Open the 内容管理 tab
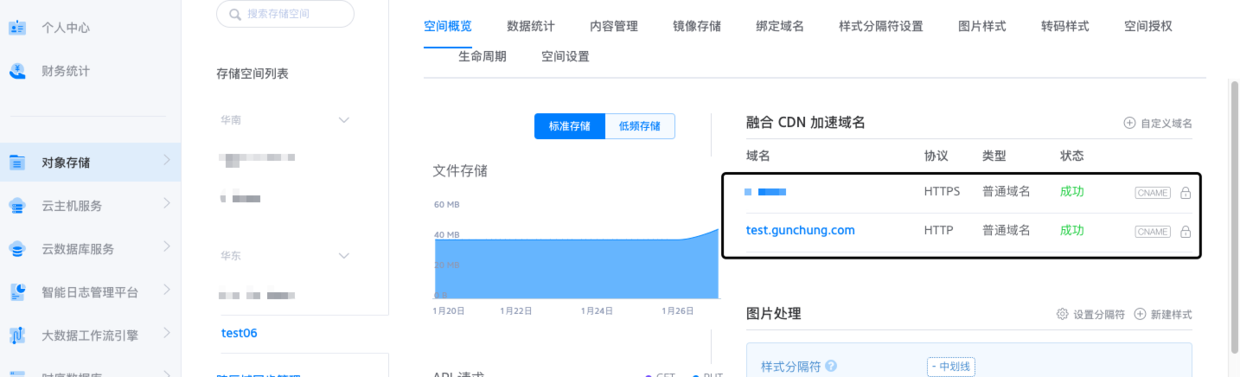The height and width of the screenshot is (377, 1240). pos(614,26)
